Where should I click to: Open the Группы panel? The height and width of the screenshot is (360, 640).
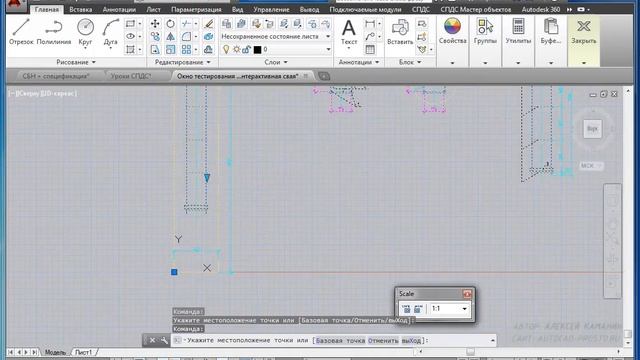485,32
